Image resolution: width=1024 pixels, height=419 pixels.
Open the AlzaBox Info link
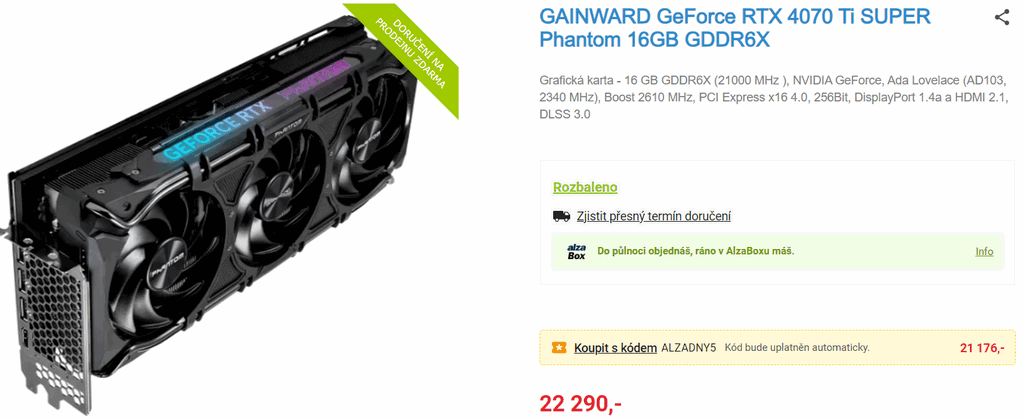[x=984, y=251]
